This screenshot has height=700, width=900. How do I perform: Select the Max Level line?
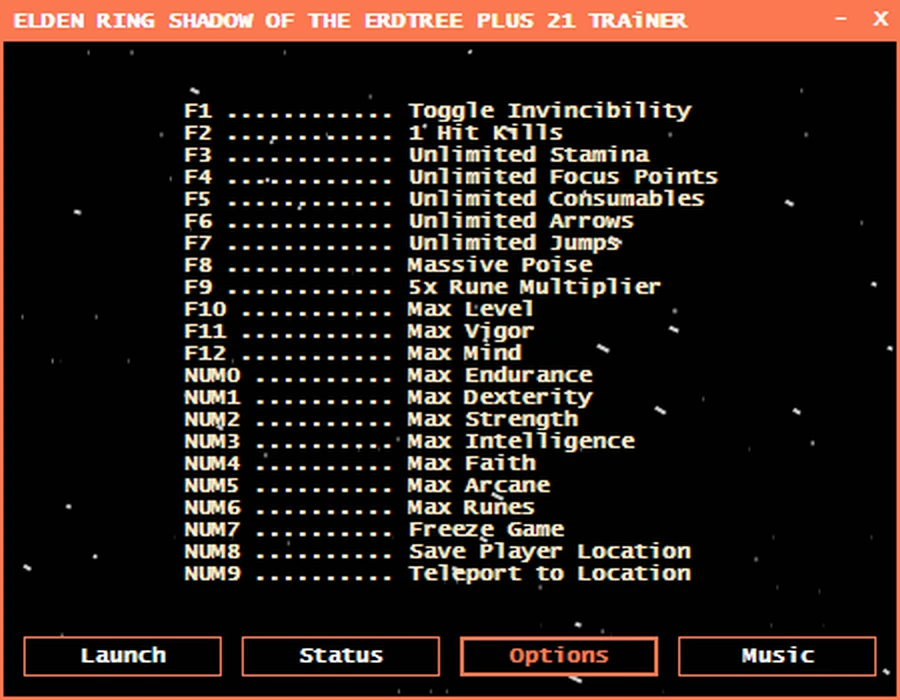pyautogui.click(x=359, y=309)
